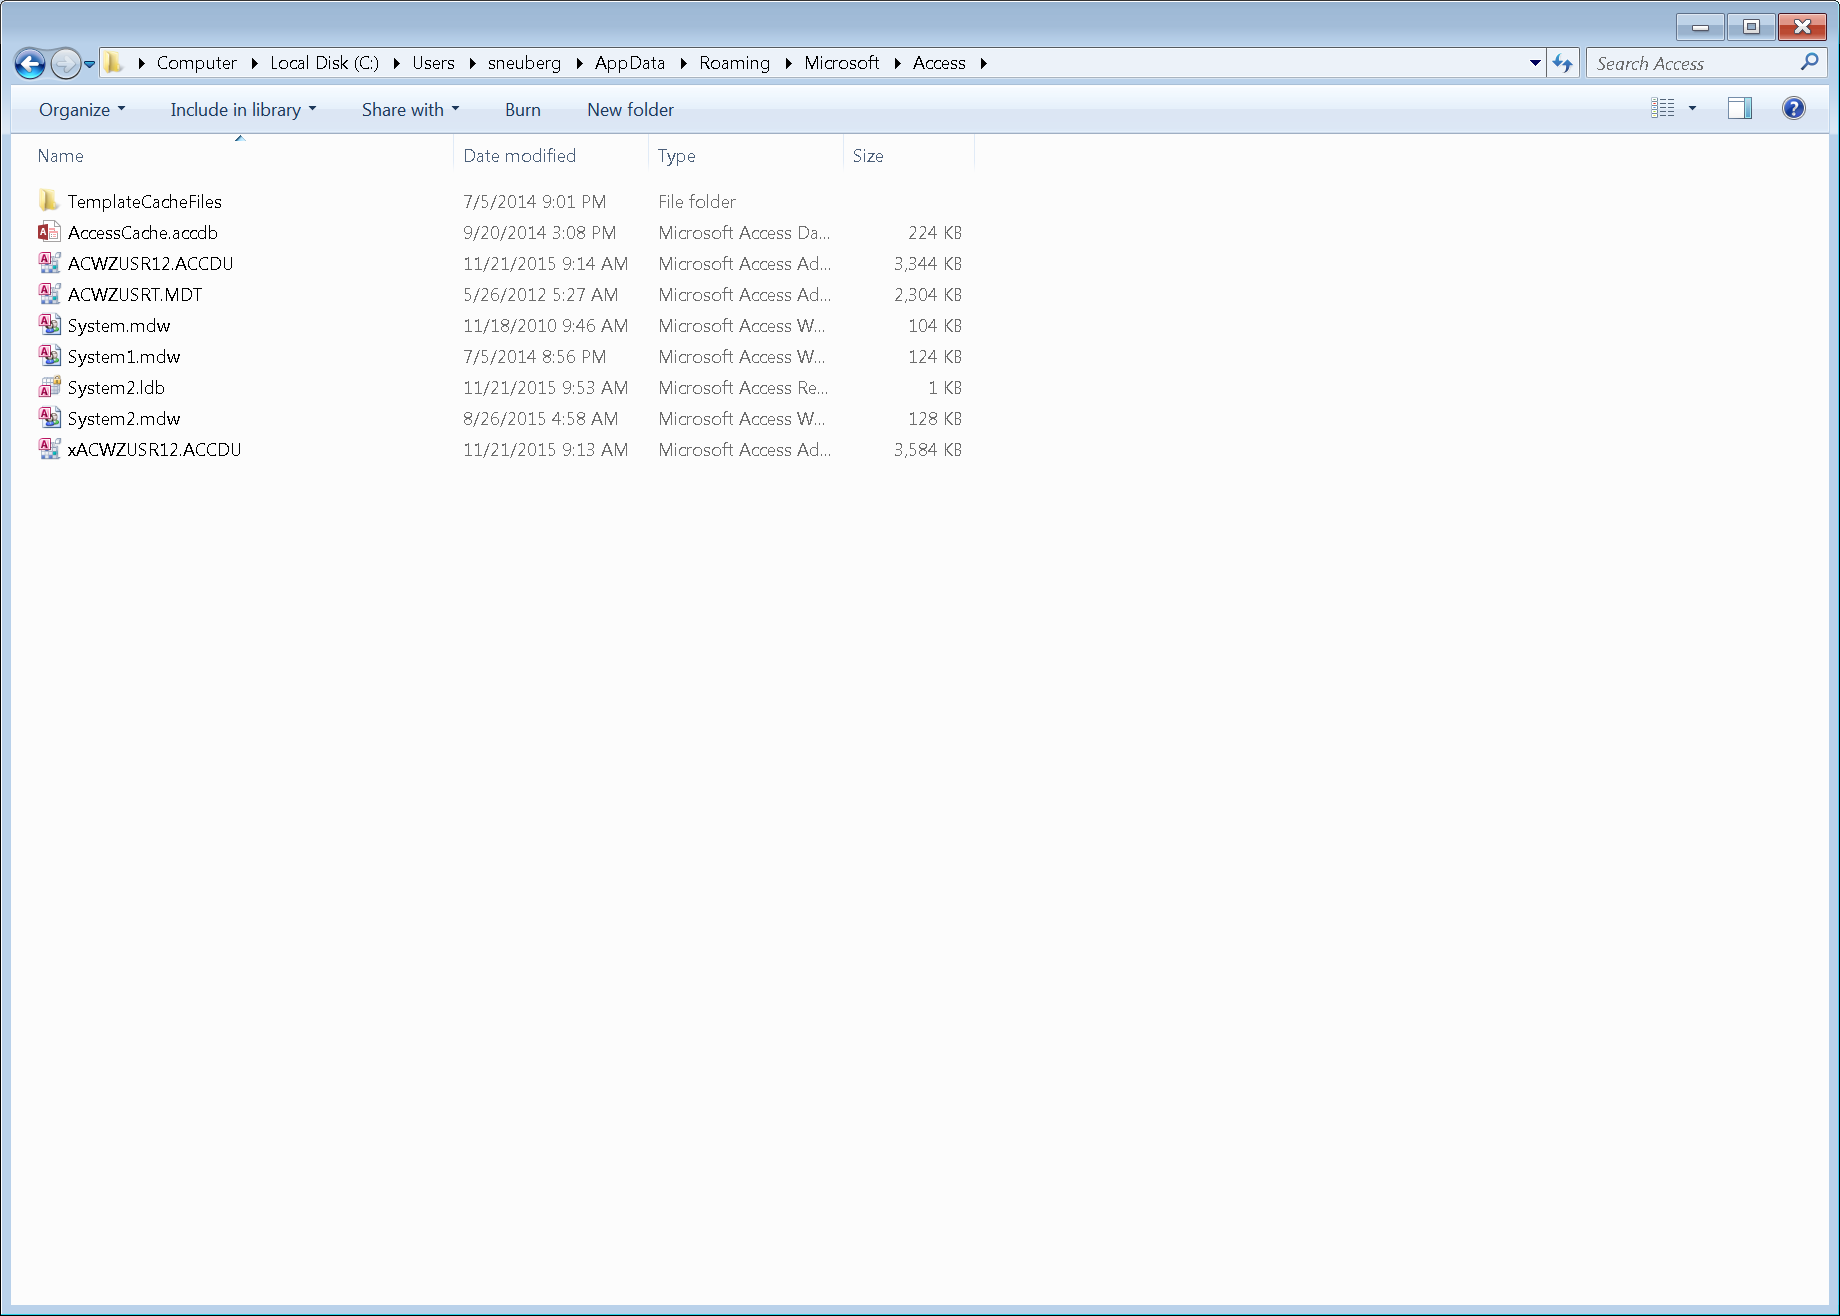The image size is (1840, 1316).
Task: Select the System.mdw file icon
Action: point(49,325)
